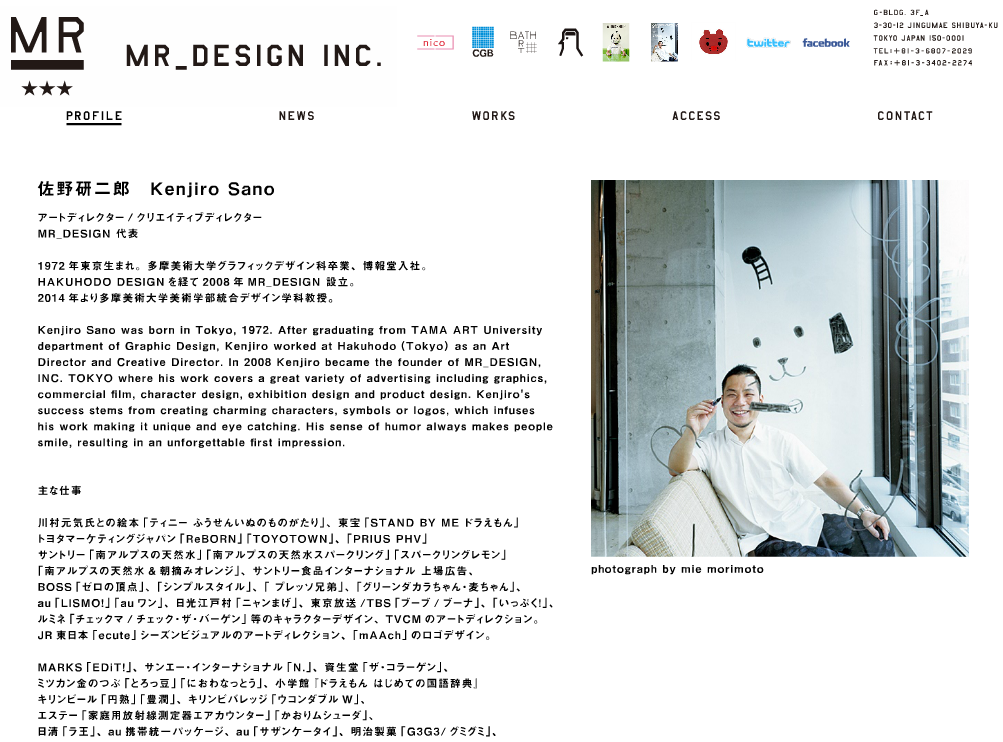This screenshot has height=742, width=1003.
Task: Click the line starting 'HAKUHODO DESIGN を経て'
Action: 196,281
